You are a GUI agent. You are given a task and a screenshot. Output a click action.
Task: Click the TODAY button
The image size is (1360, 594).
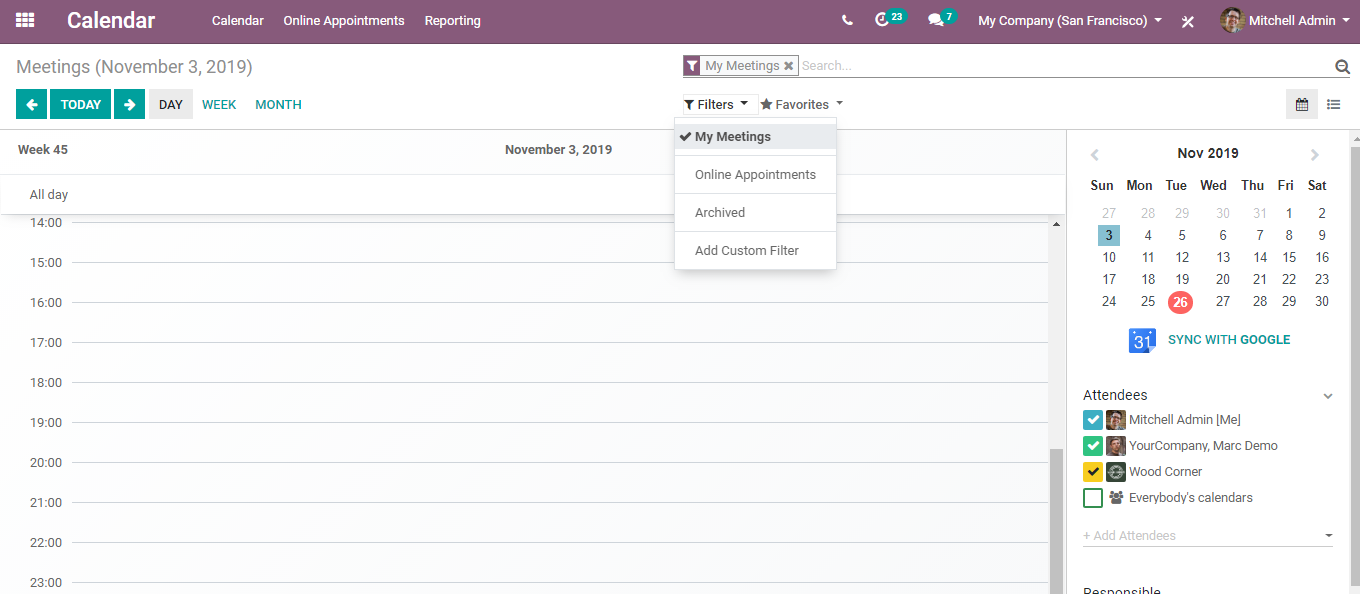80,104
